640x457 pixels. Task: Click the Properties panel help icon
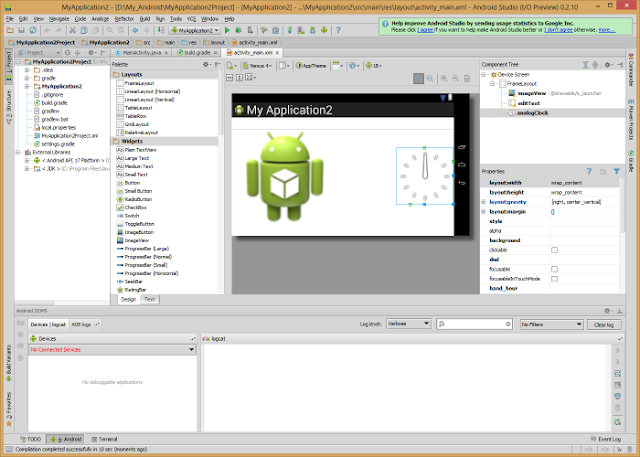pyautogui.click(x=589, y=172)
